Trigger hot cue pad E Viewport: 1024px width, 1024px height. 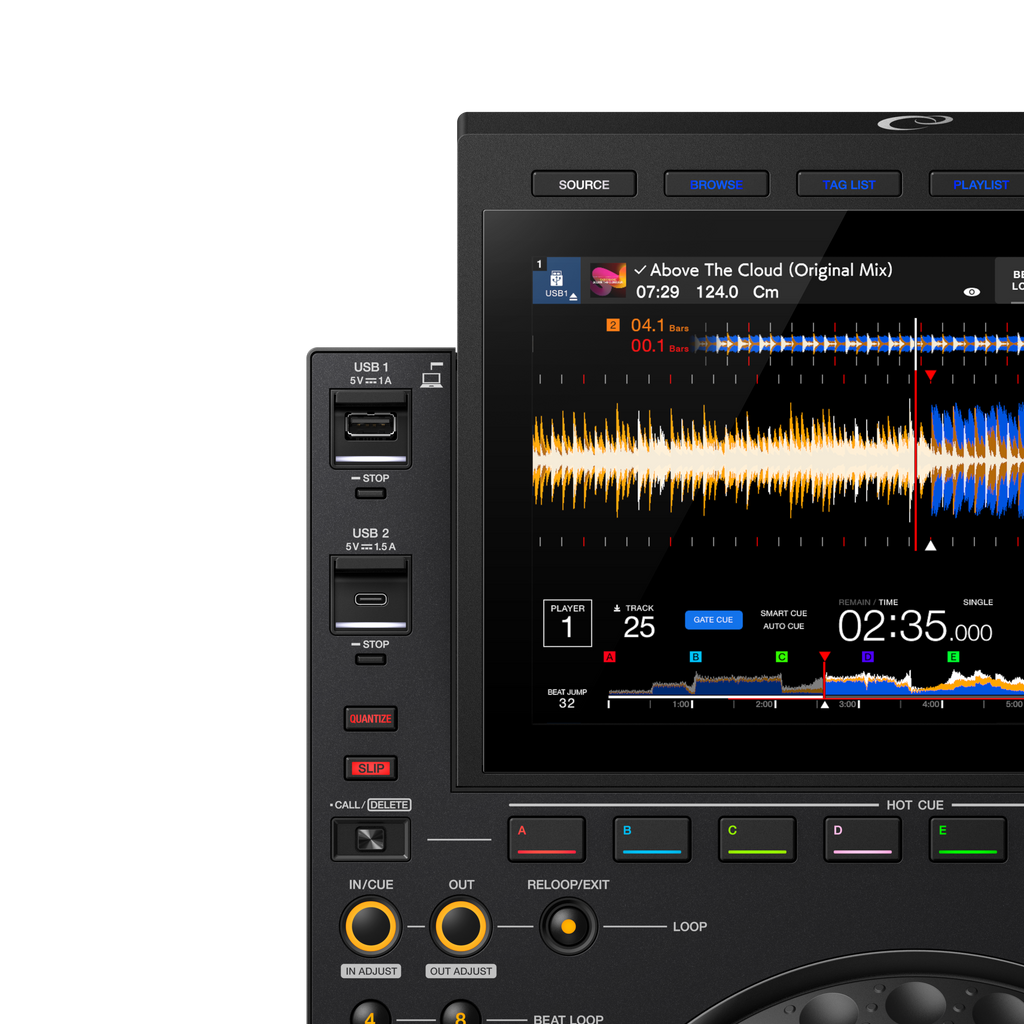tap(967, 839)
